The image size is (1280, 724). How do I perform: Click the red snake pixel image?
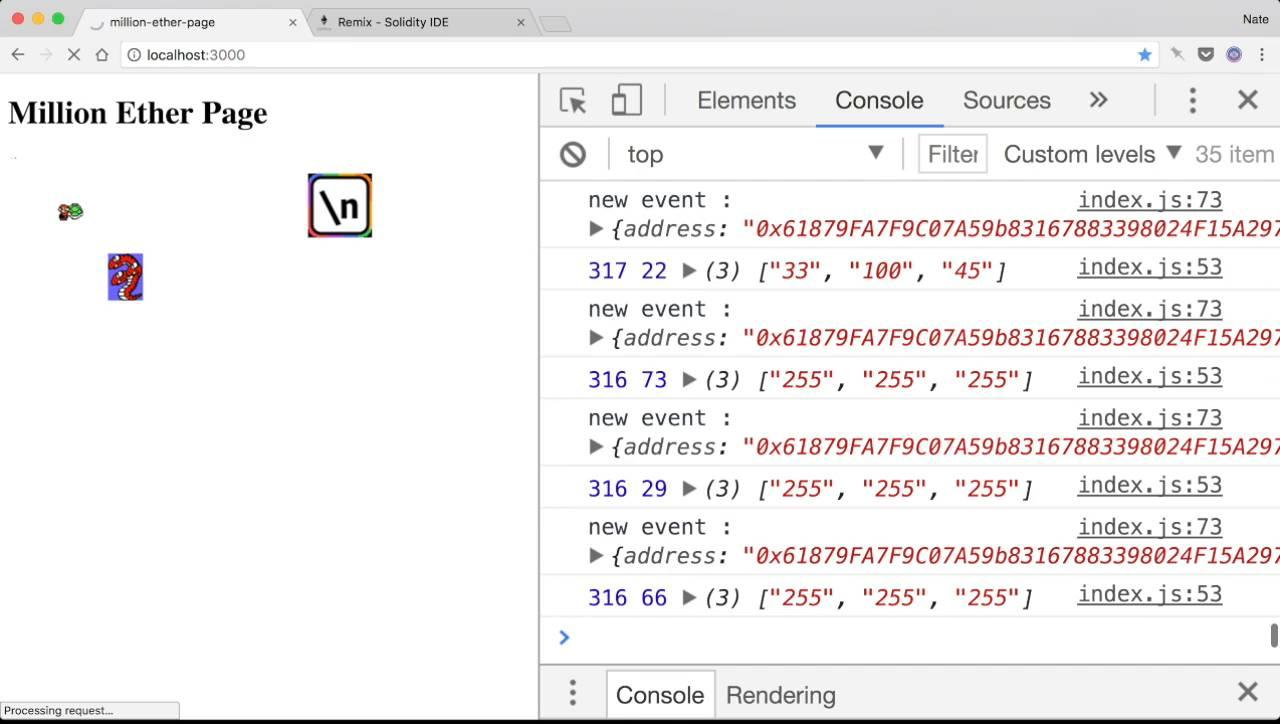125,277
